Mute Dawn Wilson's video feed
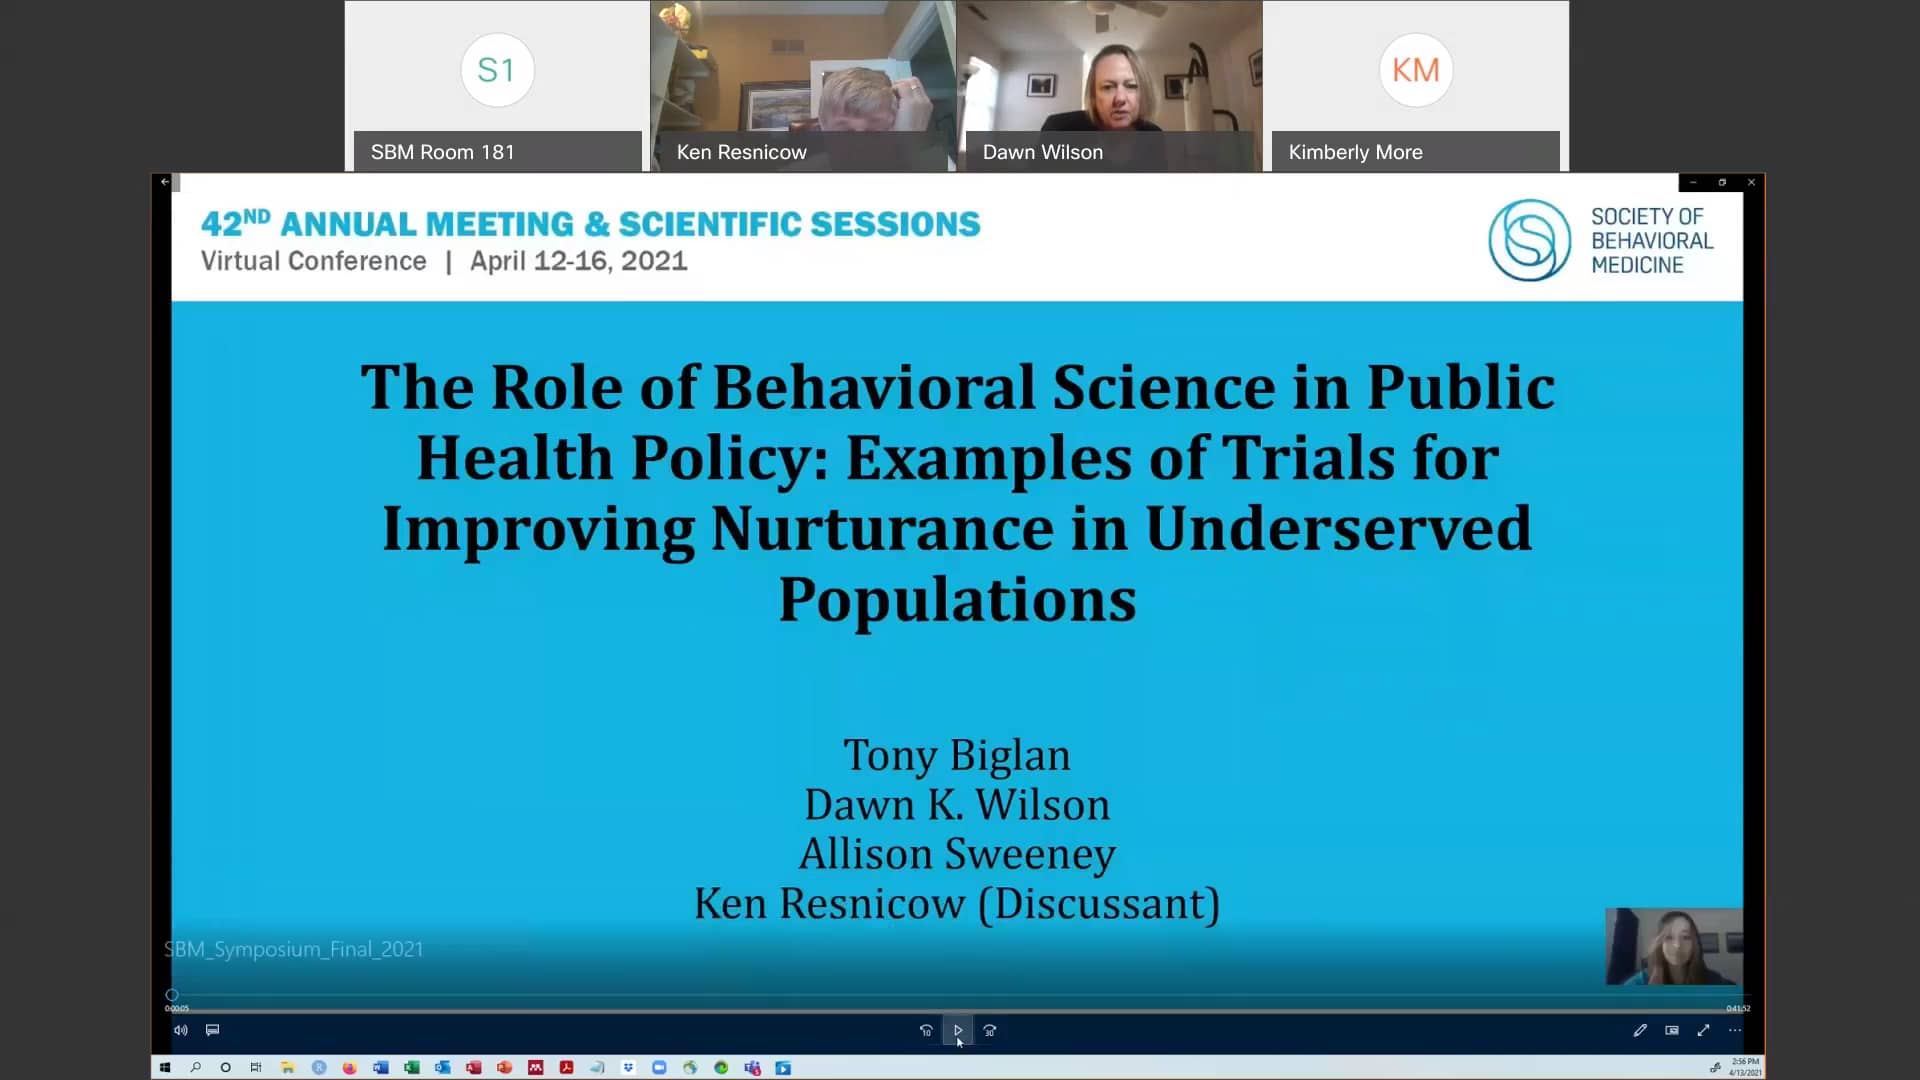This screenshot has height=1080, width=1920. 1110,85
